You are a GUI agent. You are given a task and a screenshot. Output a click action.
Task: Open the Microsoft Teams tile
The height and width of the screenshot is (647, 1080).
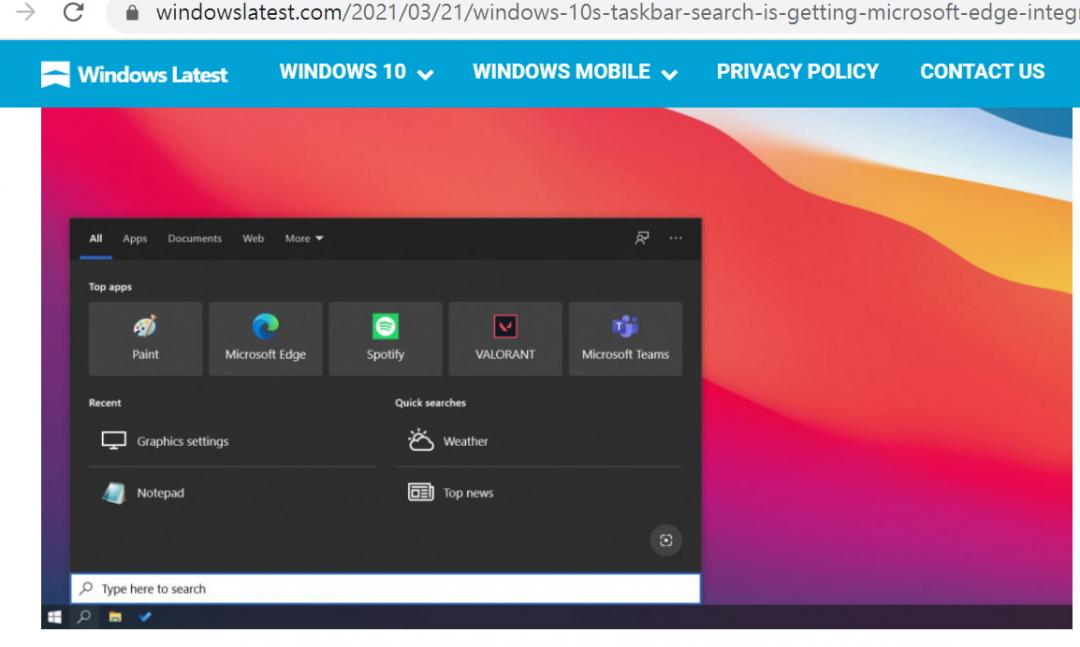click(x=625, y=338)
